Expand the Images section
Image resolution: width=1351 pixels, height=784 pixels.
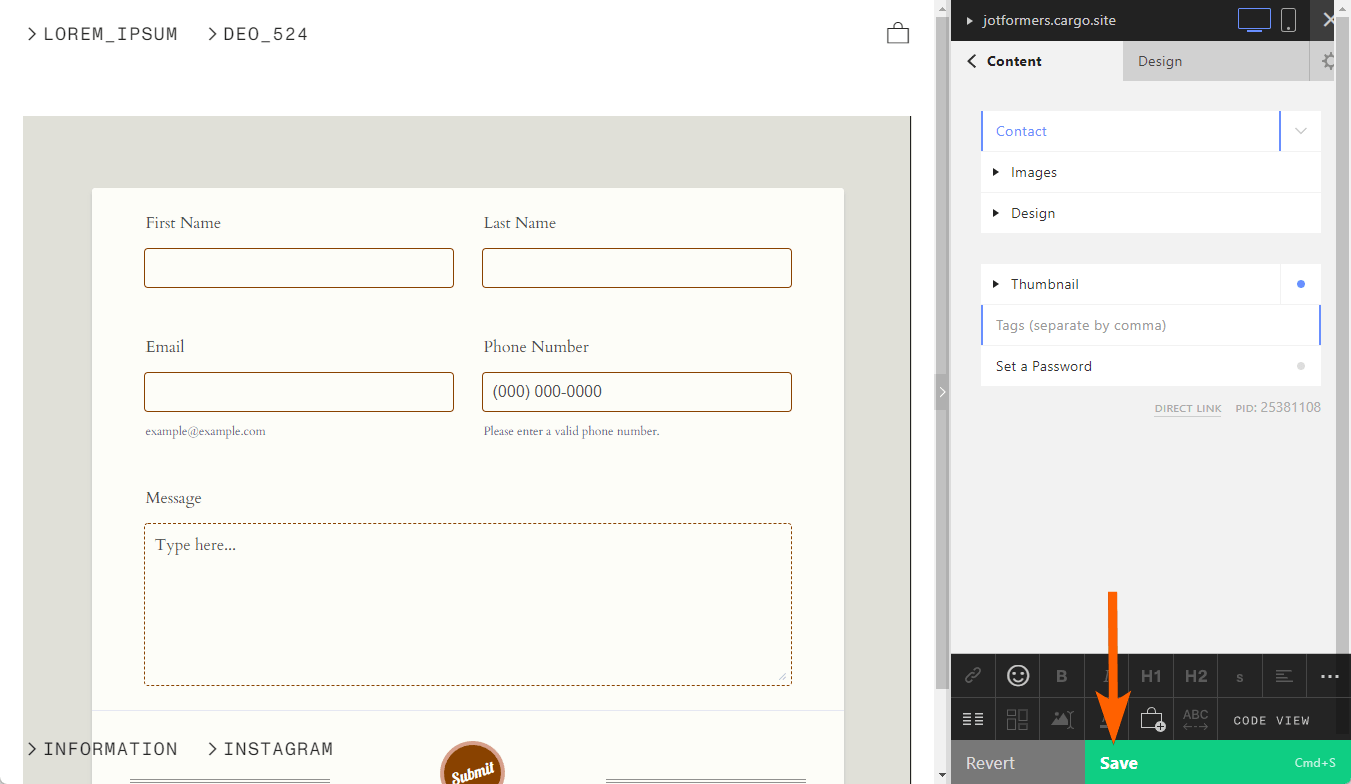pyautogui.click(x=1033, y=172)
